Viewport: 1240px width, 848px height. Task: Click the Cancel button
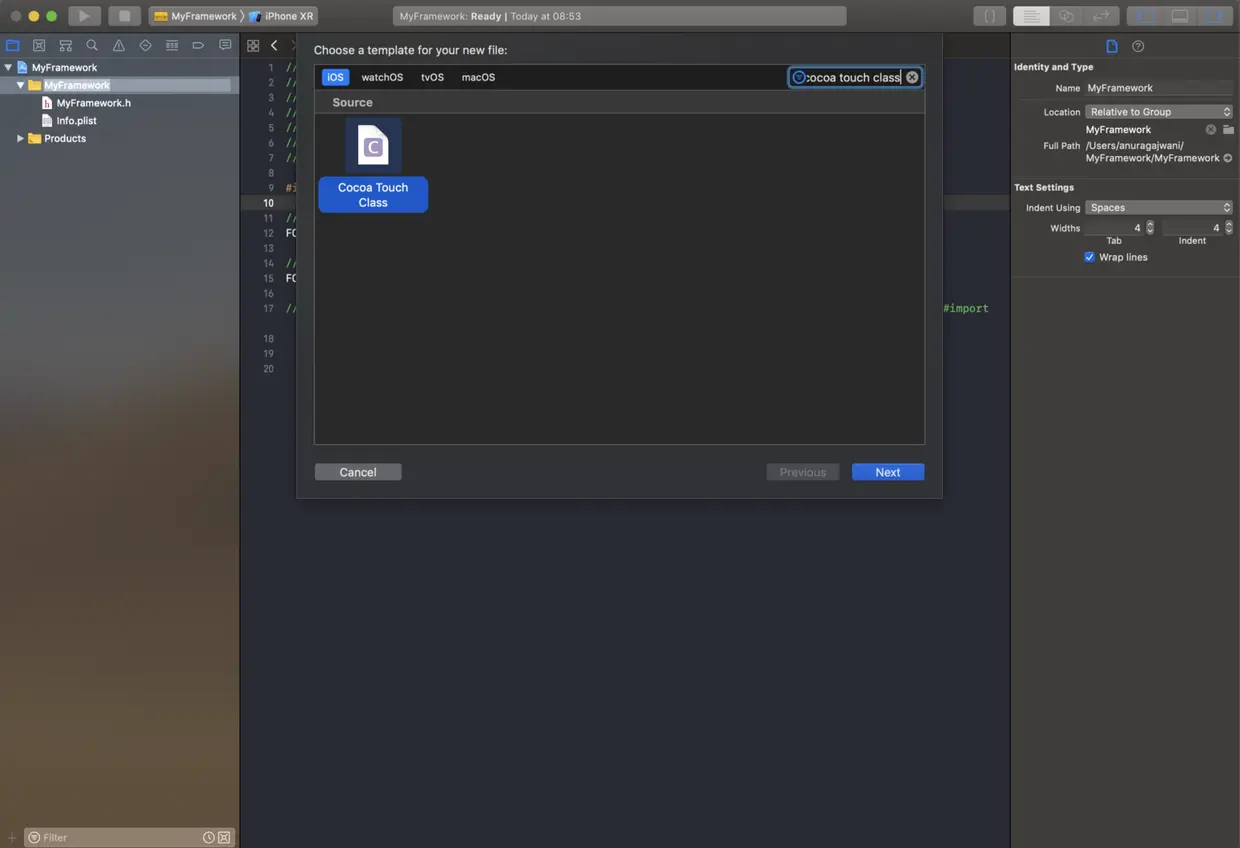click(x=358, y=472)
